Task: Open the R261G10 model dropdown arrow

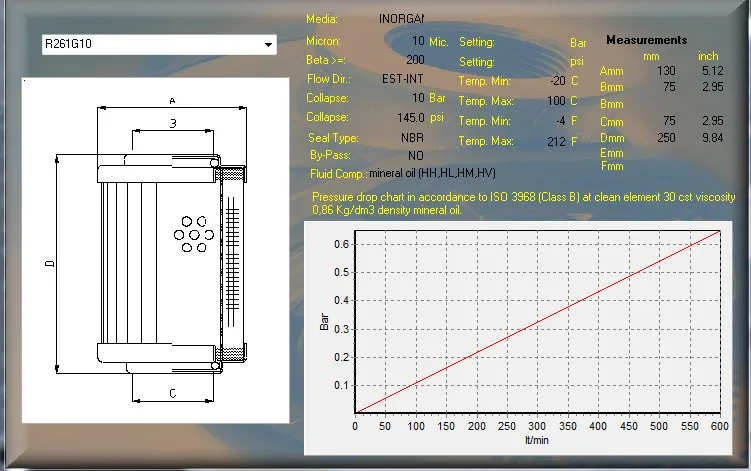Action: point(267,45)
